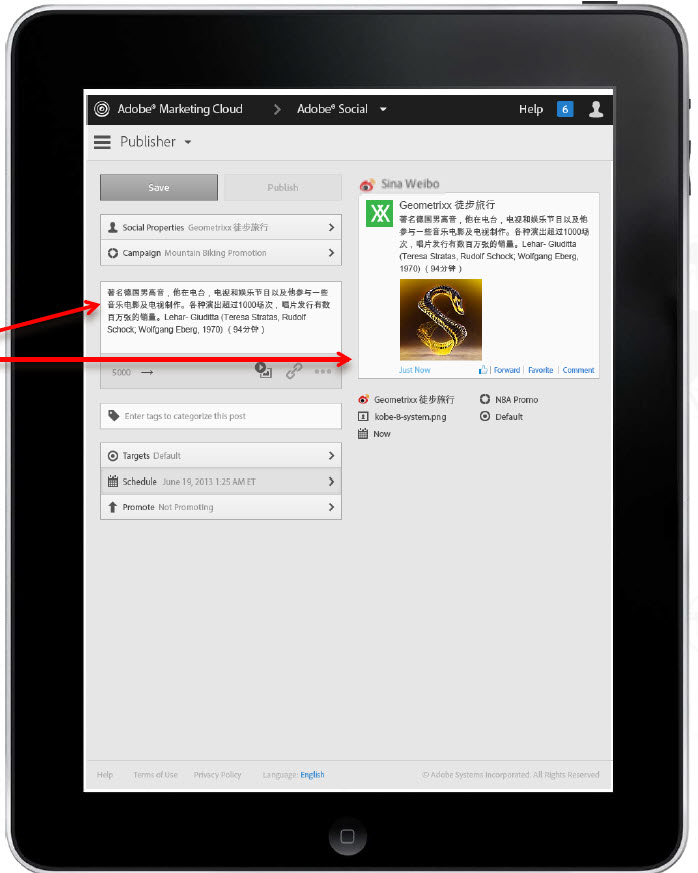Screen dimensions: 698x873
Task: Expand the Schedule June 19, 2013 row
Action: coord(221,481)
